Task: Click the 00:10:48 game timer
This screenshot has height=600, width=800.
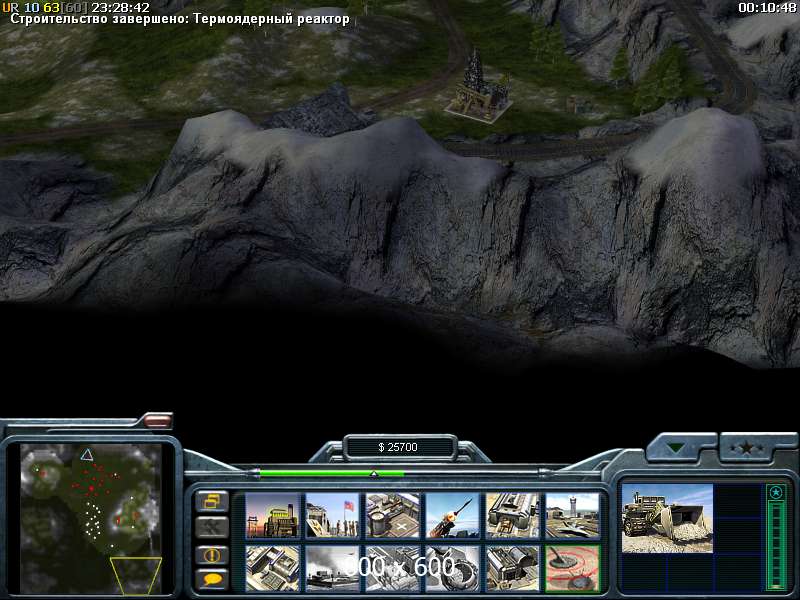Action: (x=767, y=8)
